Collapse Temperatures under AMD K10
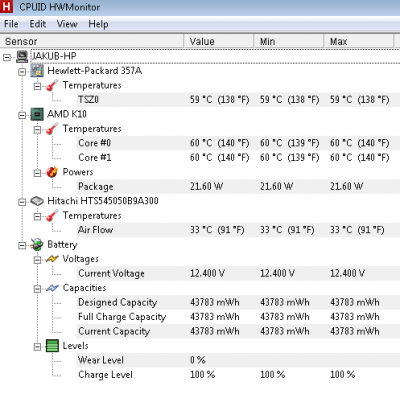Screen dimensions: 400x398 click(37, 129)
